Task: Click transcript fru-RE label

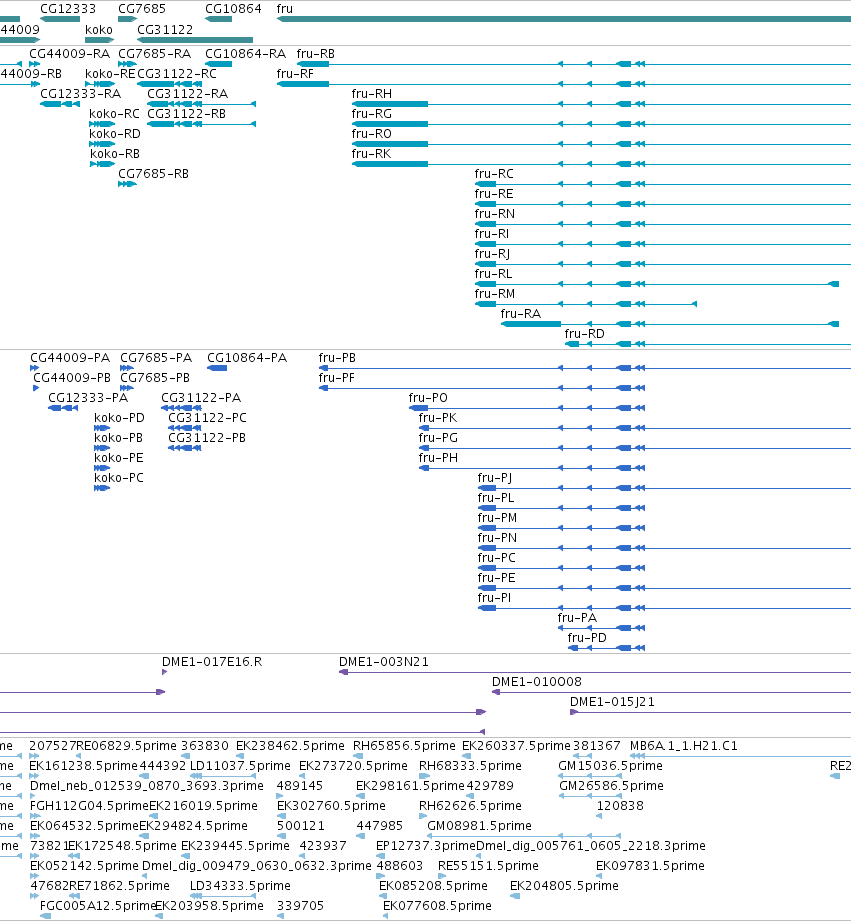Action: pos(494,193)
